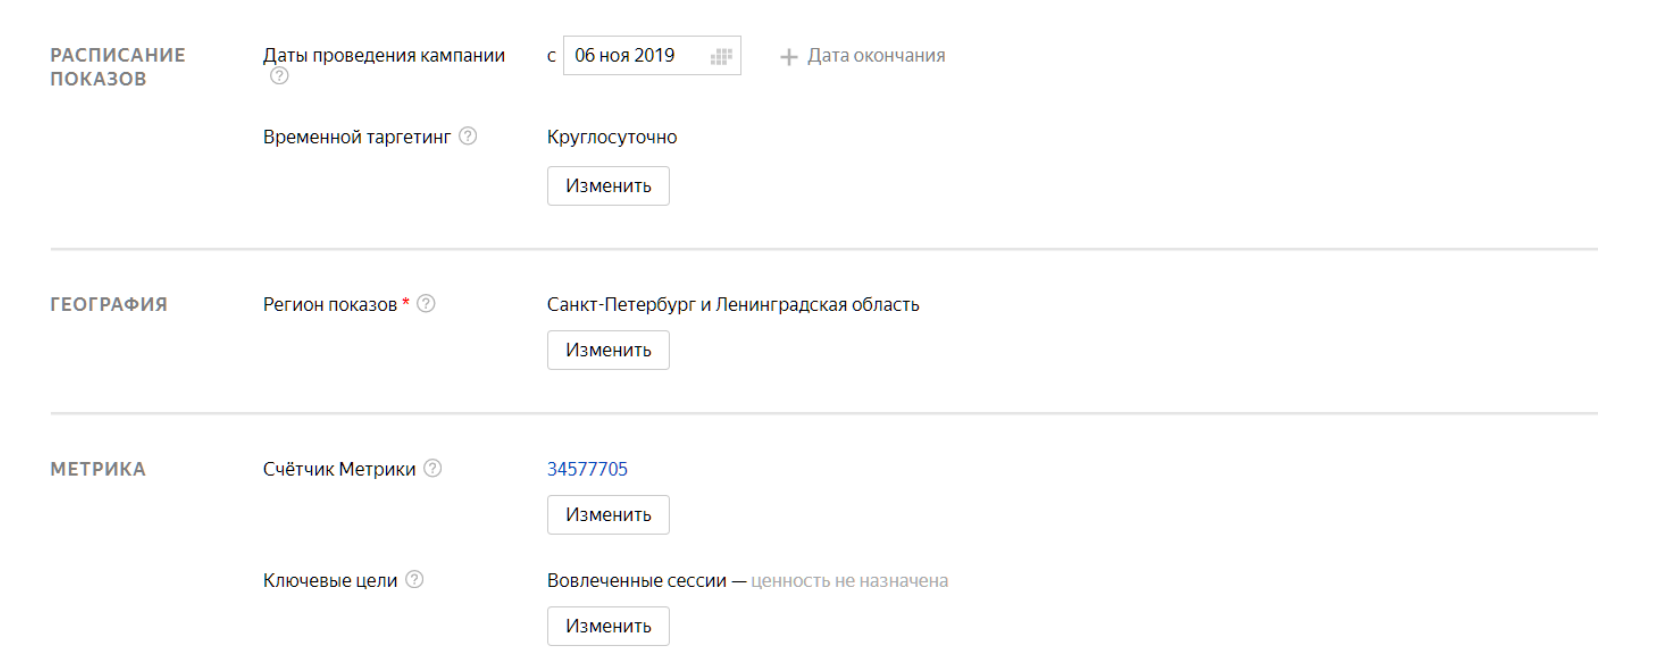Click the Круглосуточно schedule value text

coord(611,137)
